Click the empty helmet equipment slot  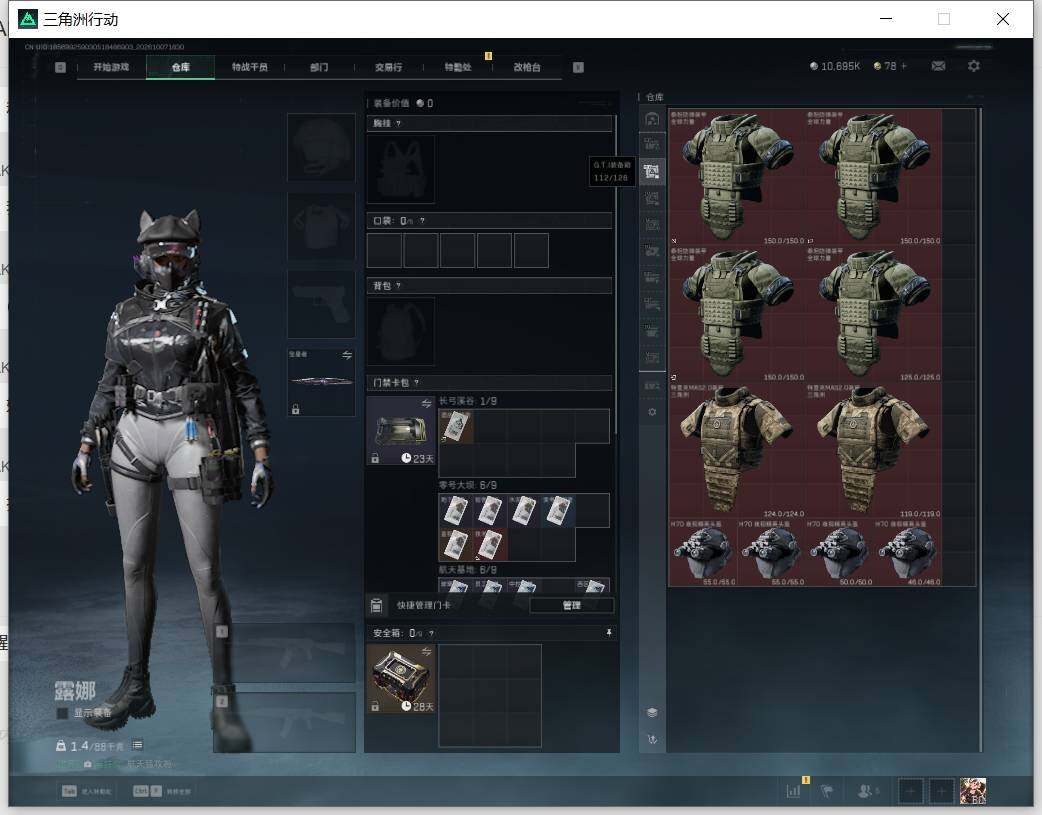tap(321, 147)
